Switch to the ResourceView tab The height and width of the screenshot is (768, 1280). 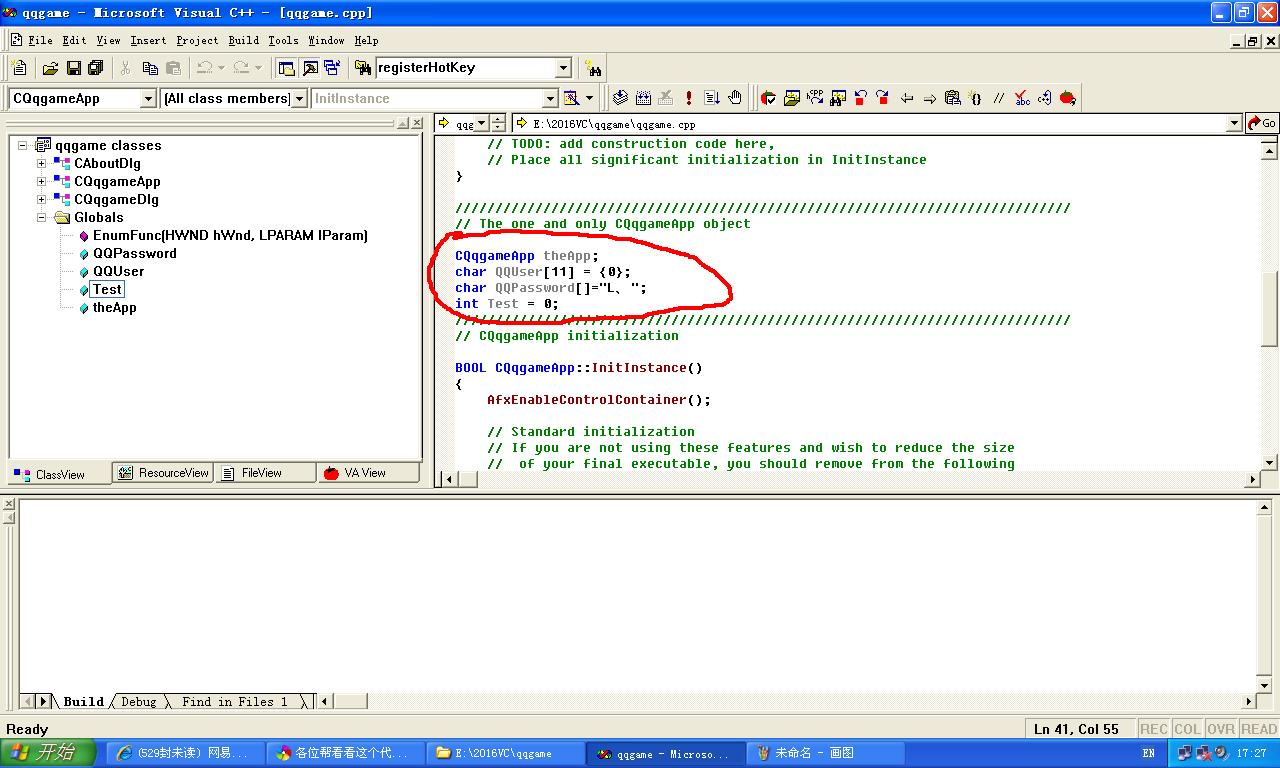click(x=163, y=473)
